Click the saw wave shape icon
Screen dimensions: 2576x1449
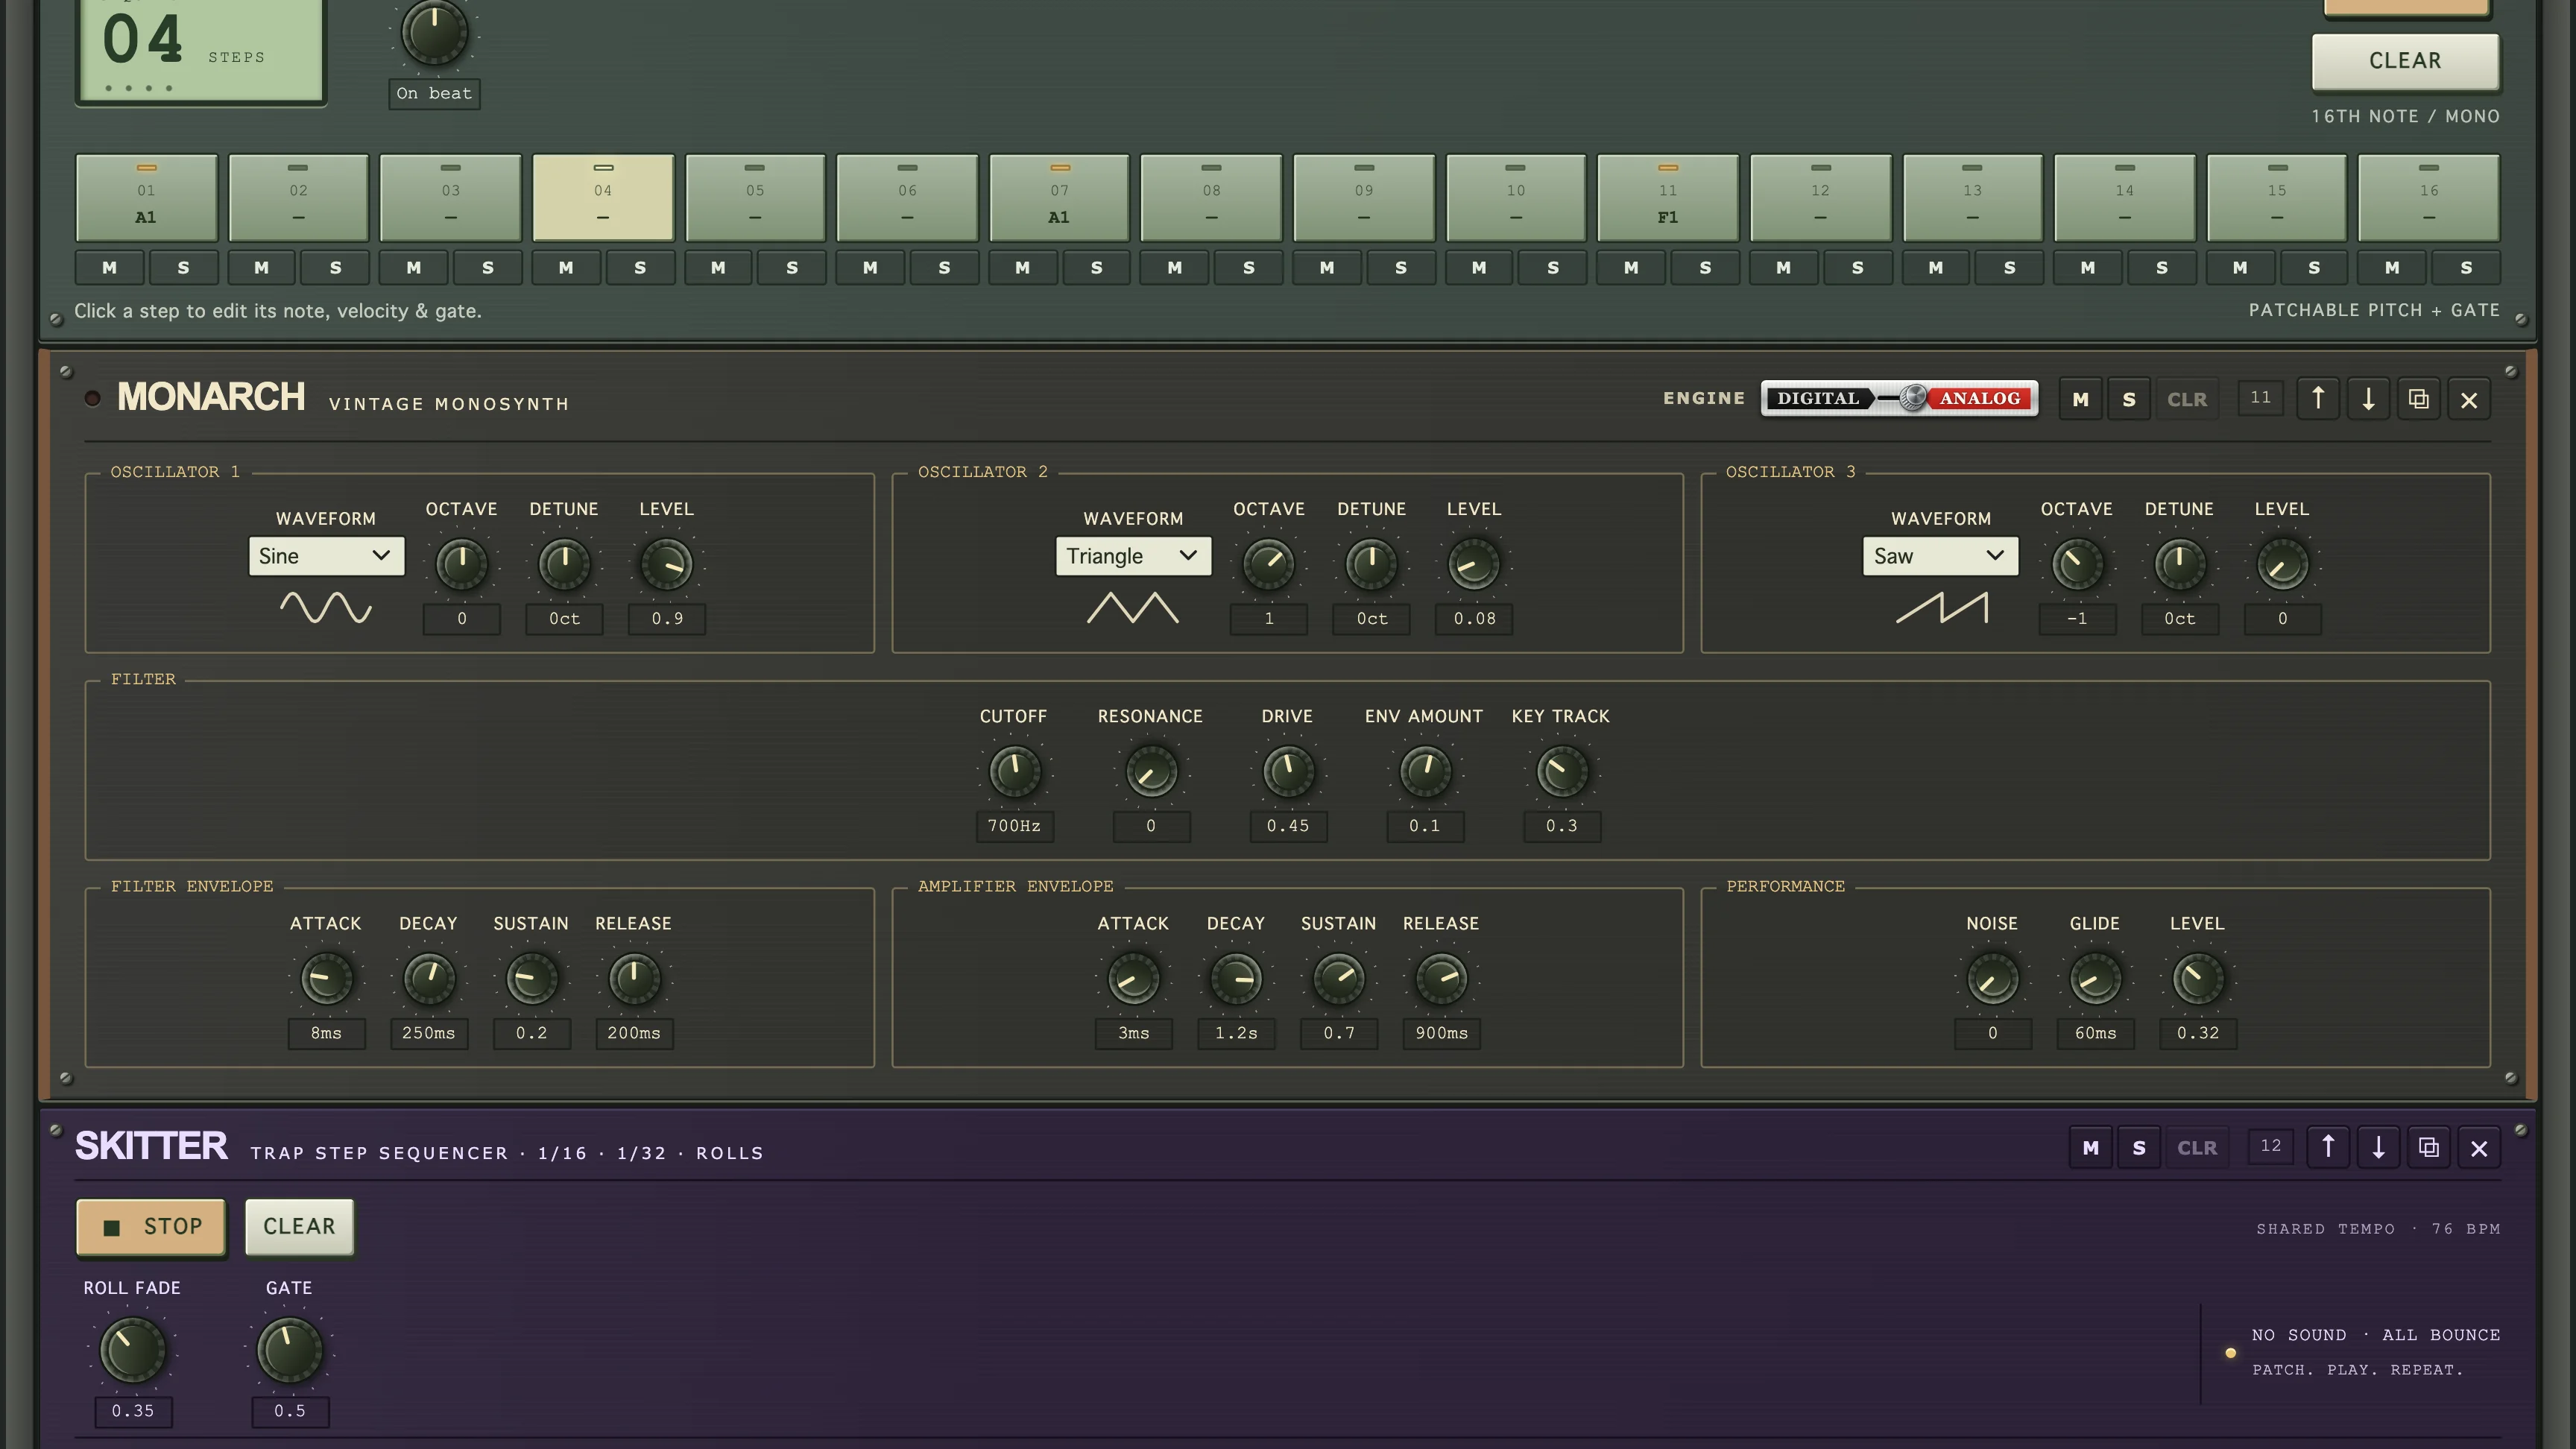1941,607
